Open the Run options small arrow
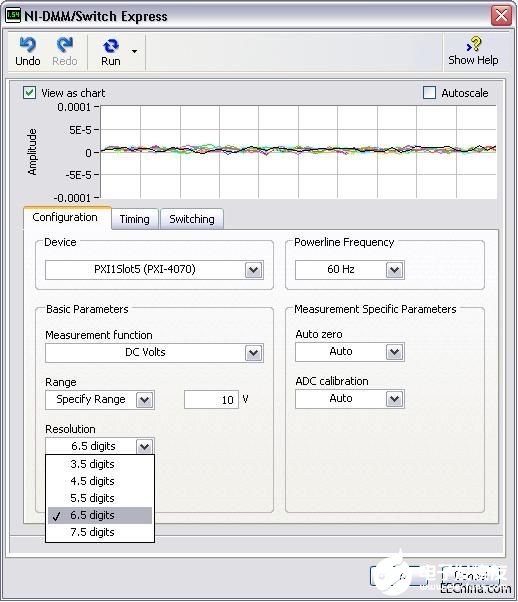The height and width of the screenshot is (602, 518). pos(134,51)
